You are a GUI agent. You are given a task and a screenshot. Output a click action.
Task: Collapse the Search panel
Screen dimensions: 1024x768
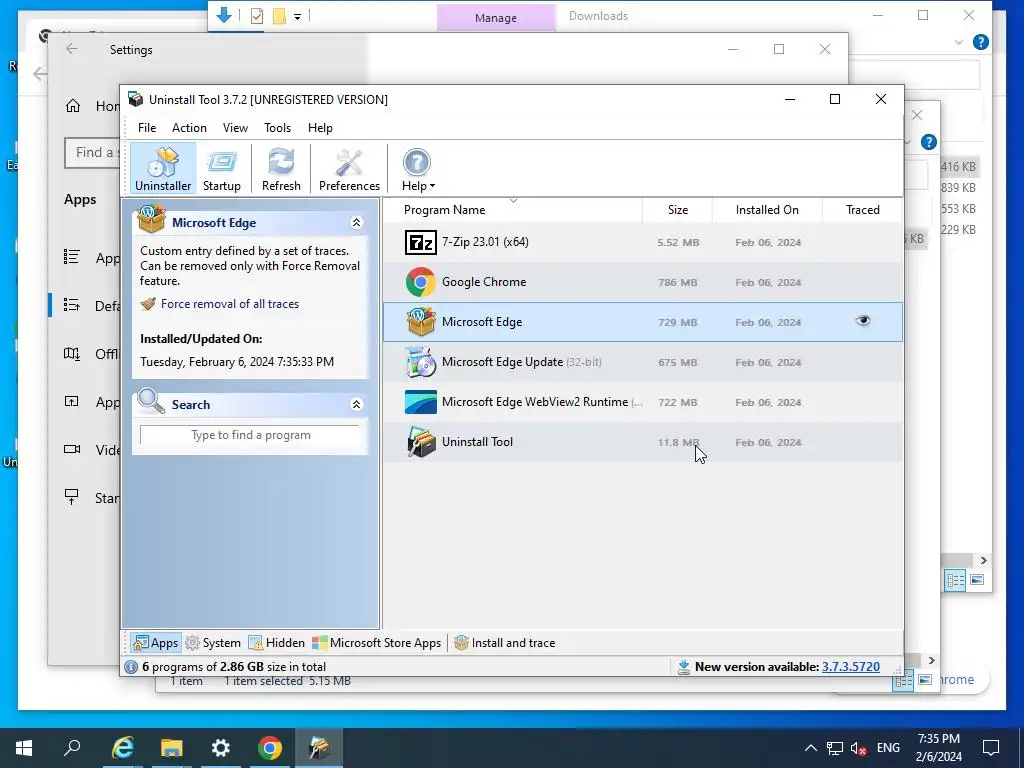[x=357, y=404]
